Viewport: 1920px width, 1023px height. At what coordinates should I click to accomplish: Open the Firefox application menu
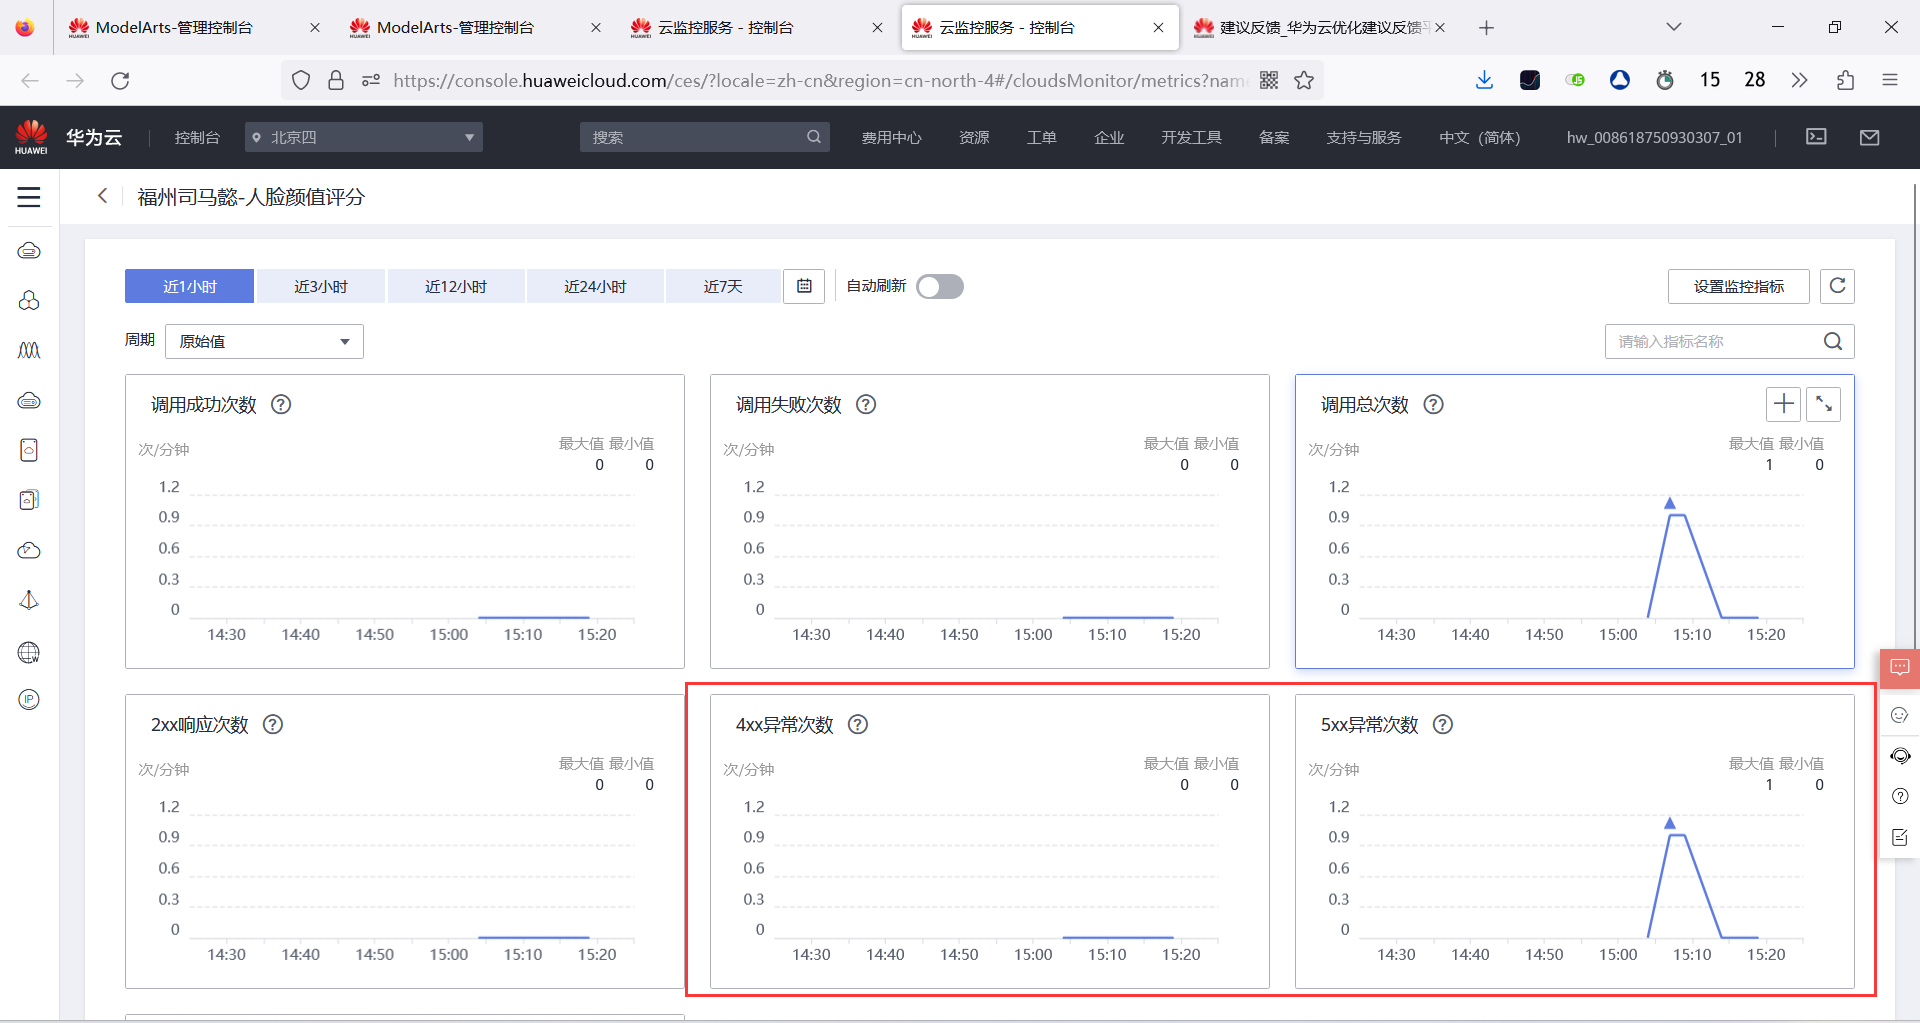pyautogui.click(x=1889, y=80)
